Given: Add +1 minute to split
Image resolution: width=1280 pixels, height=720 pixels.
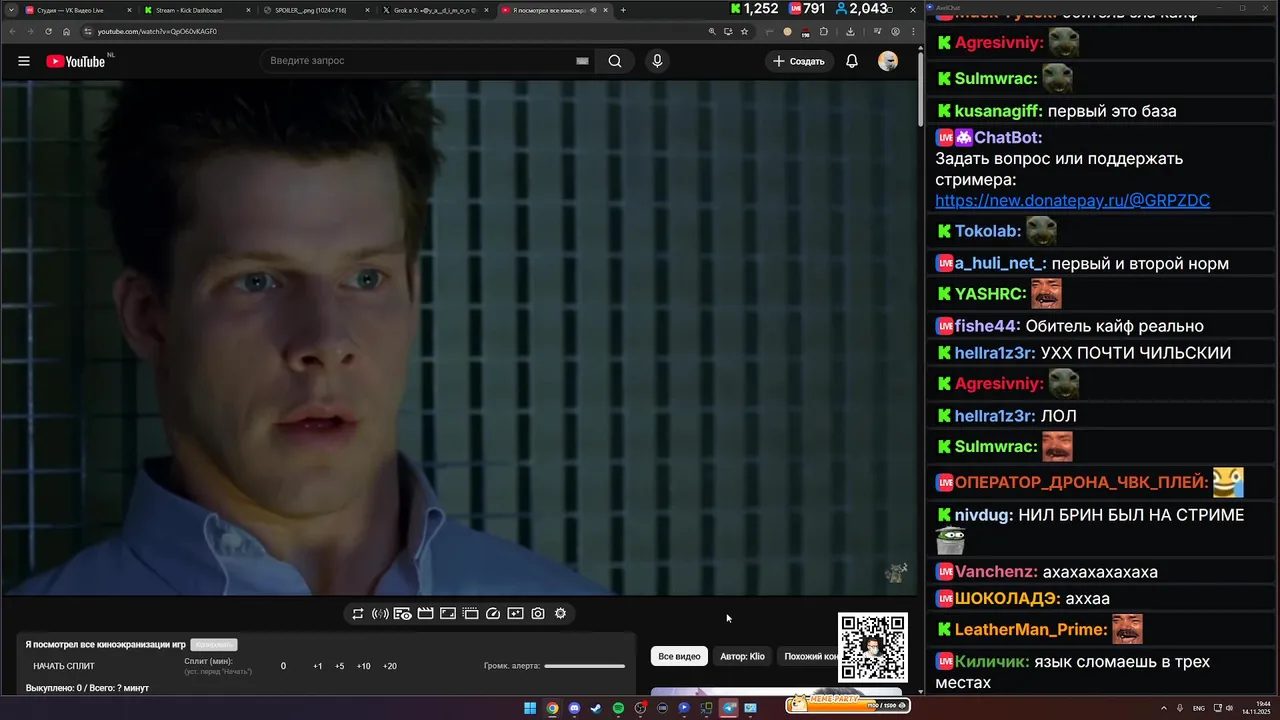Looking at the screenshot, I should pyautogui.click(x=317, y=666).
